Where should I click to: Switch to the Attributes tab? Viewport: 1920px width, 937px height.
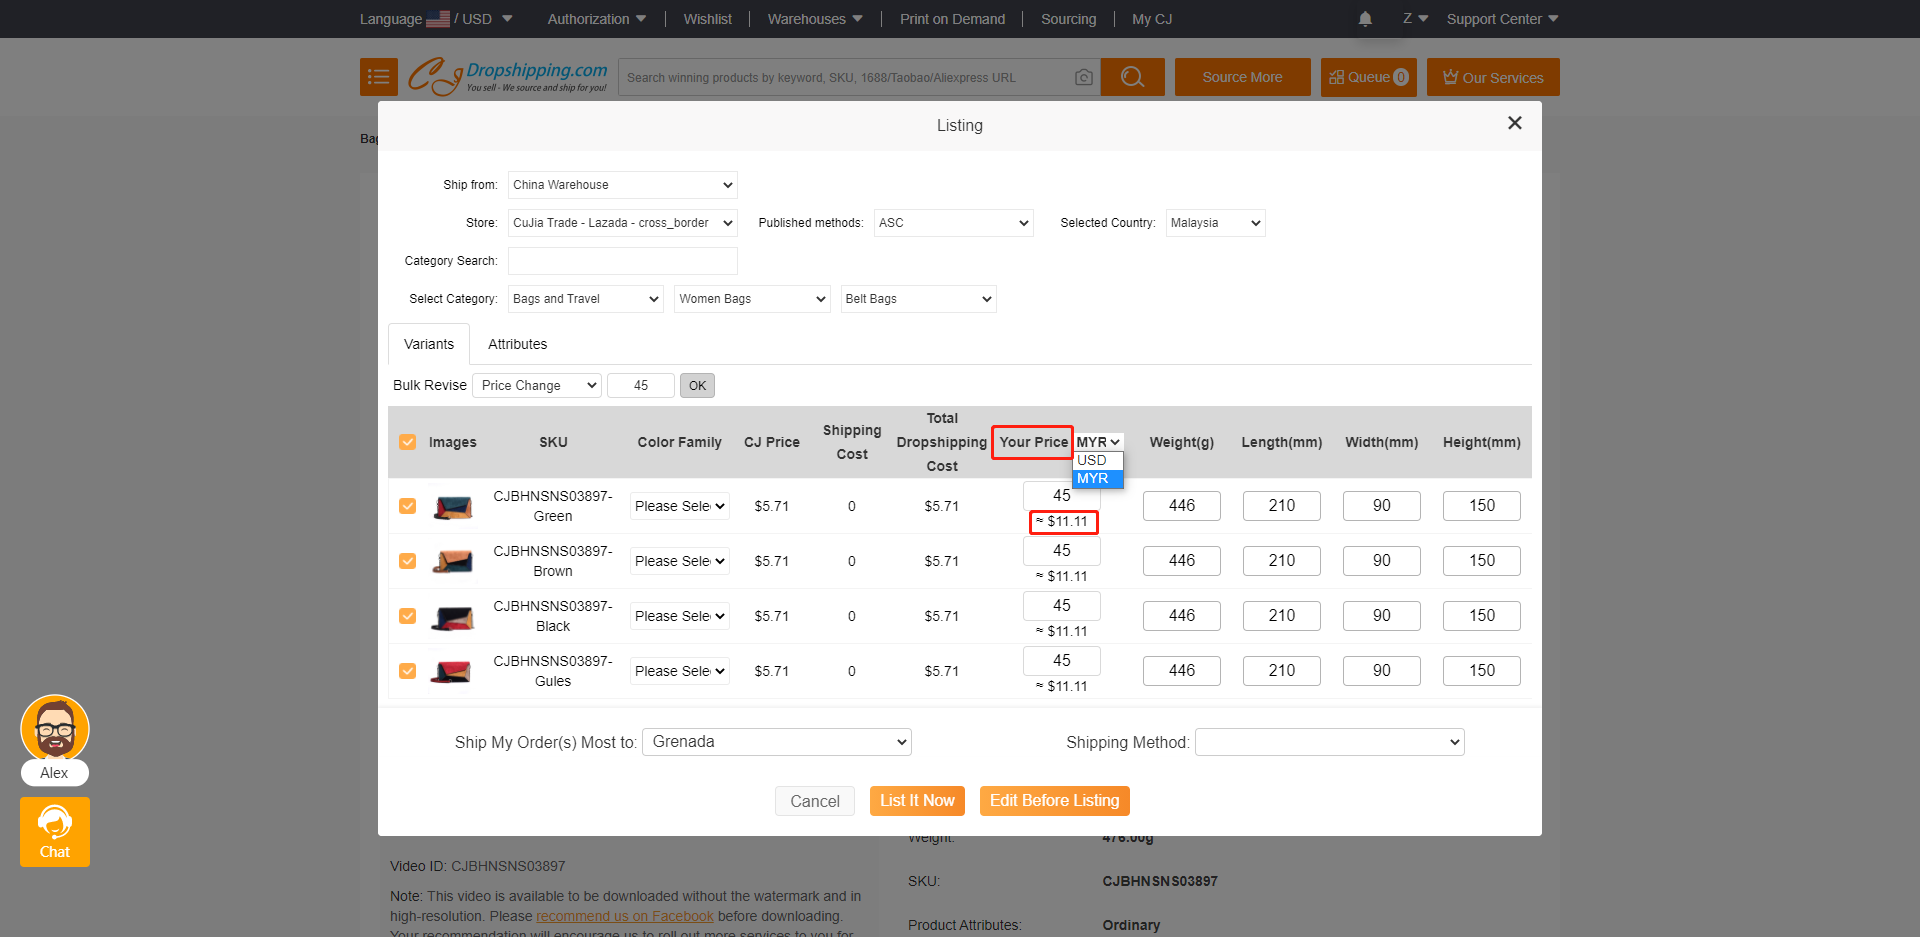(517, 343)
